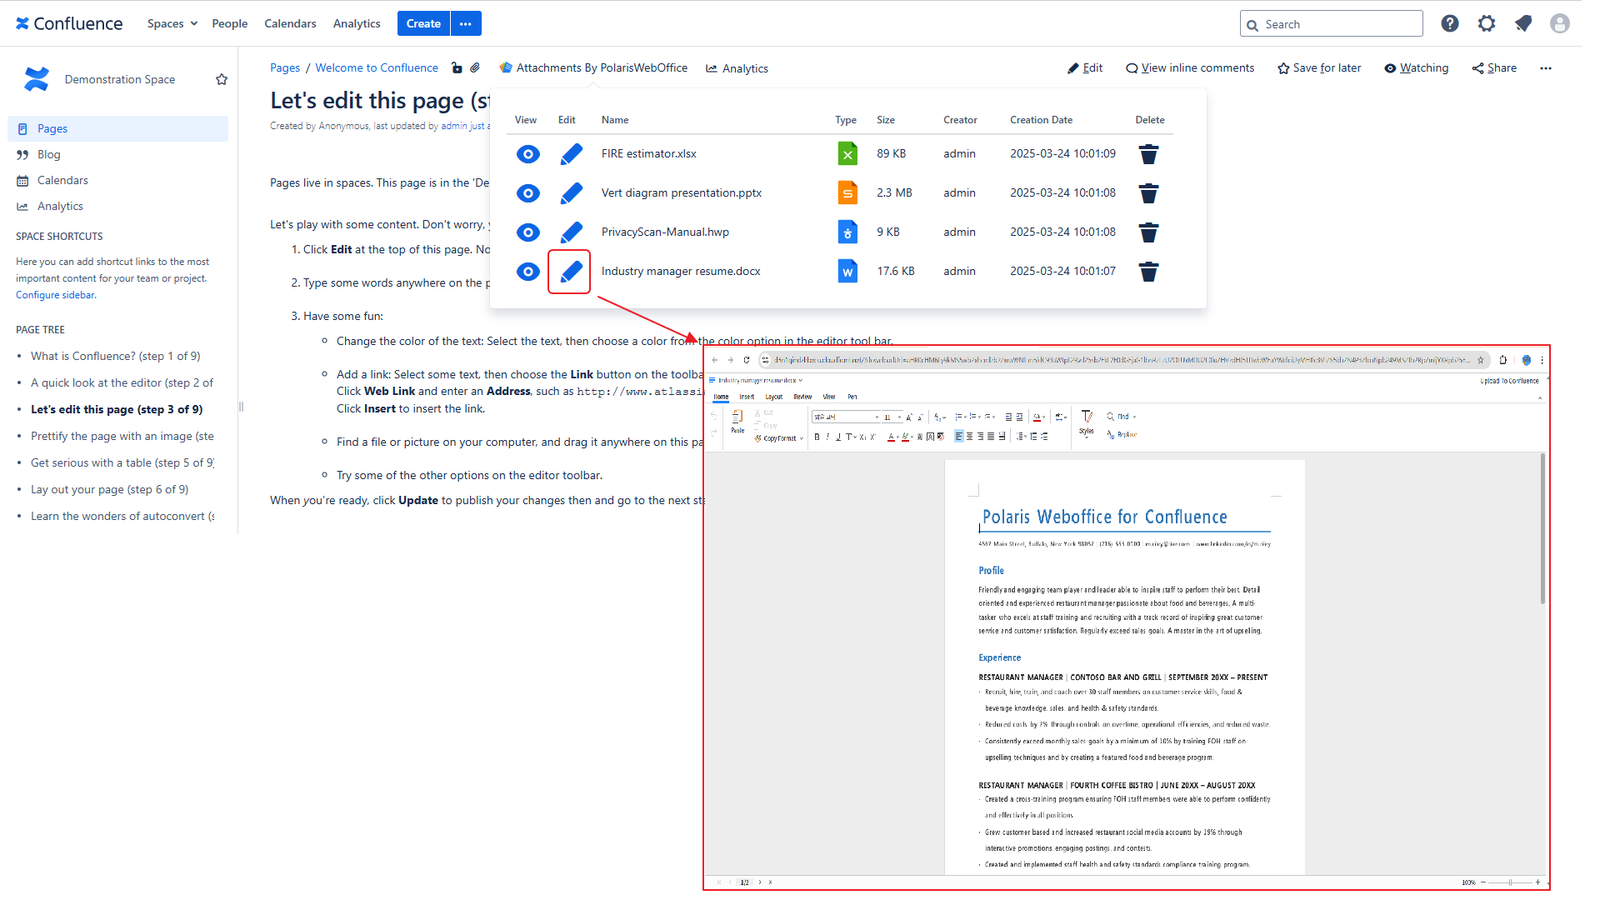Click the Confluence logo
Viewport: 1610px width, 900px height.
69,23
